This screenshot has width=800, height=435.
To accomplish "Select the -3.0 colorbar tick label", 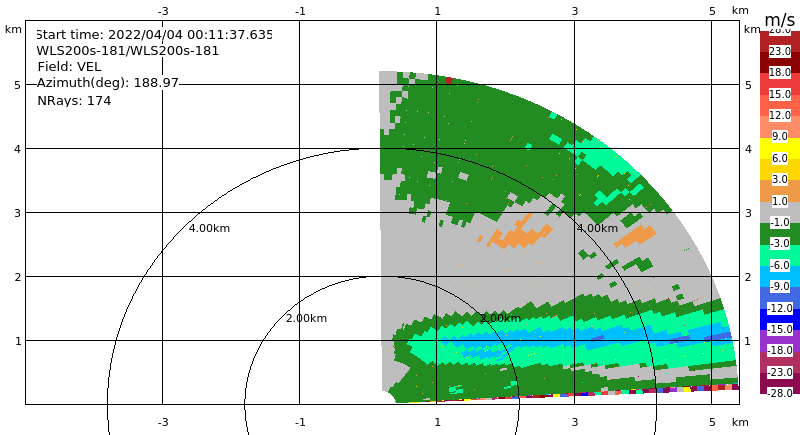I will coord(780,243).
